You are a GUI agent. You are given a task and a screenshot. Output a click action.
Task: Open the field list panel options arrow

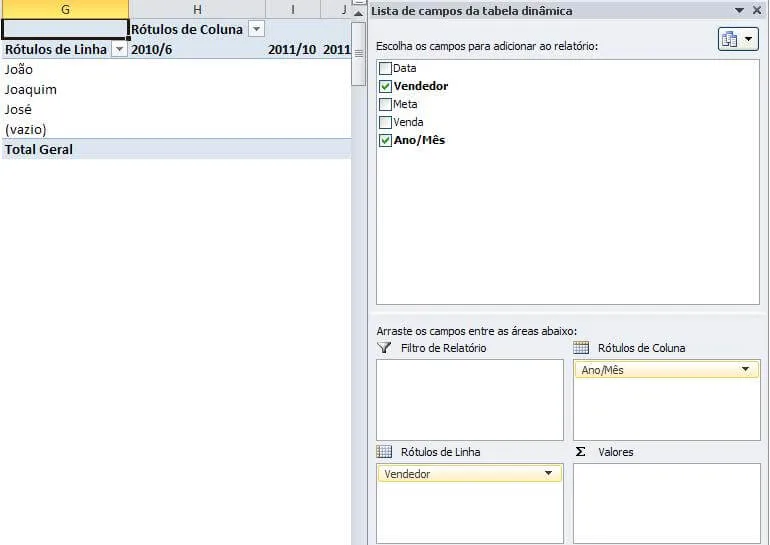[x=740, y=10]
